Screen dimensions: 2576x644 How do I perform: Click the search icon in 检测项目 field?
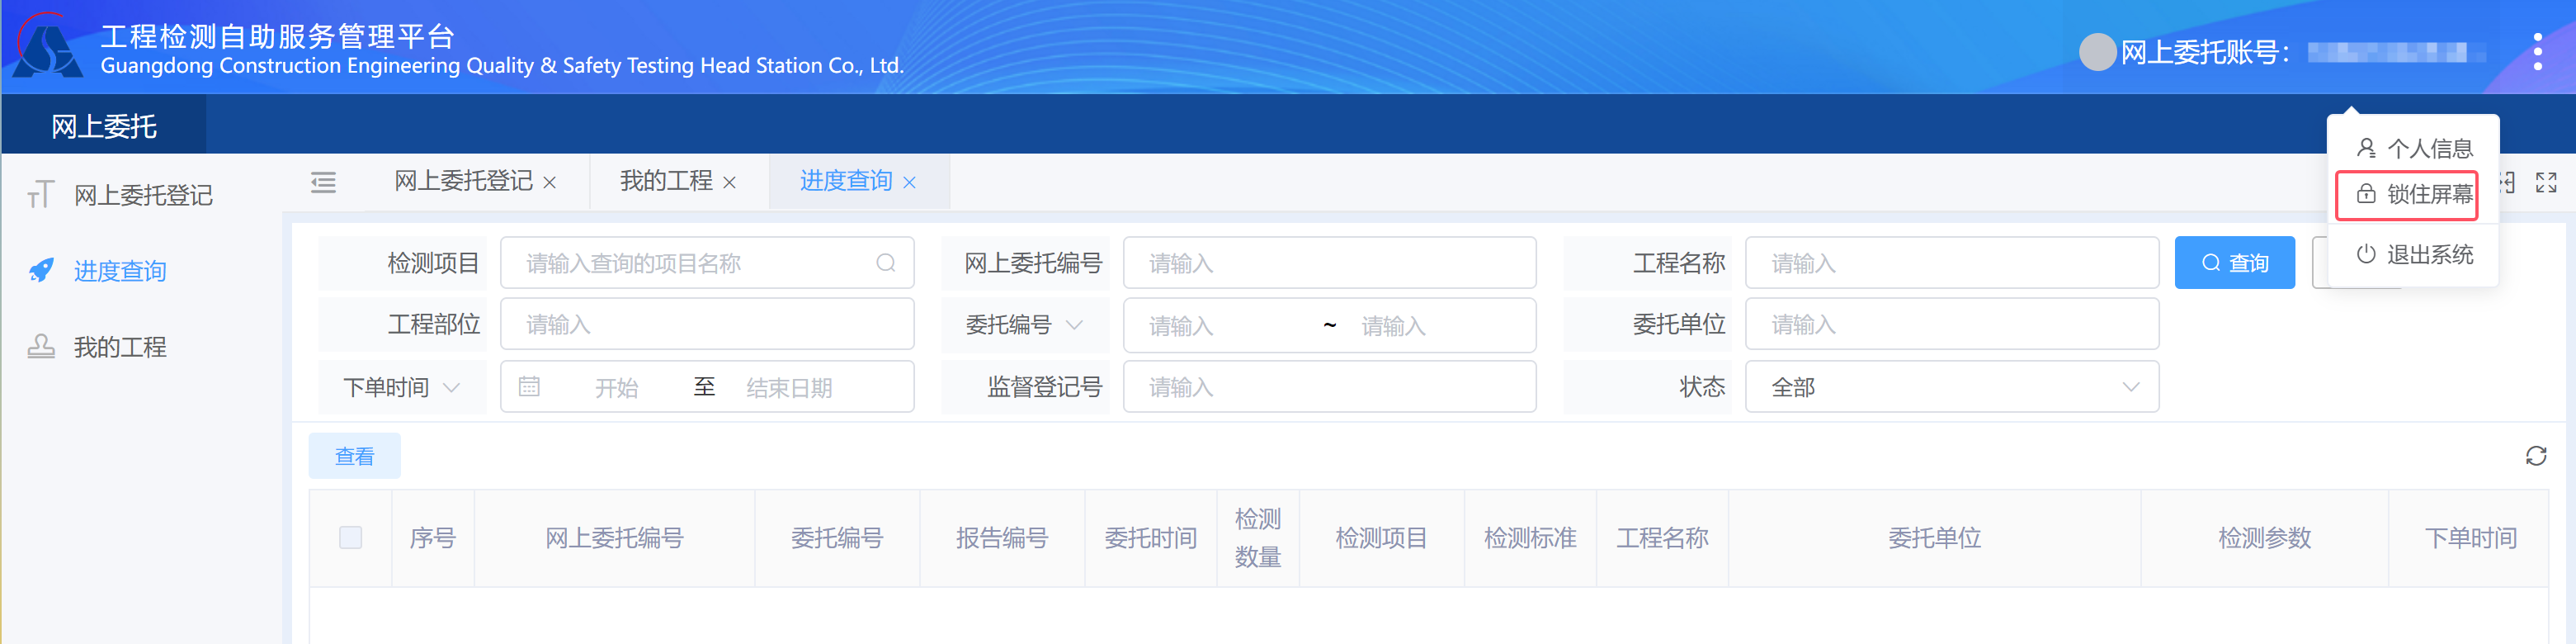[885, 263]
